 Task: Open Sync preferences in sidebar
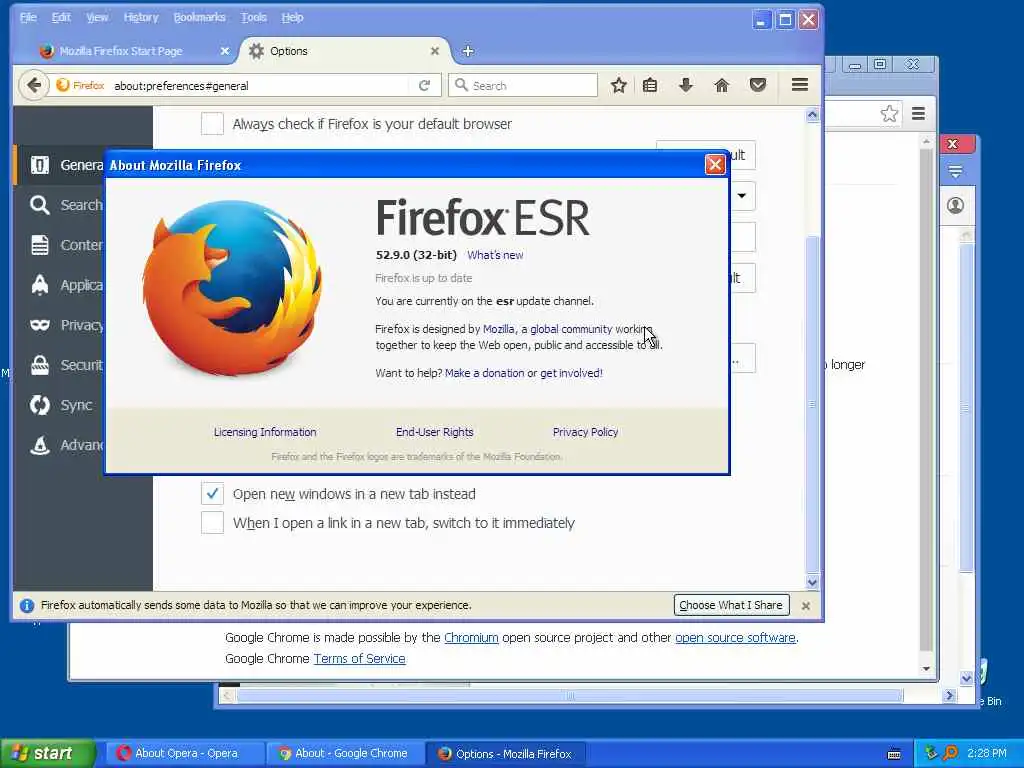pos(60,405)
